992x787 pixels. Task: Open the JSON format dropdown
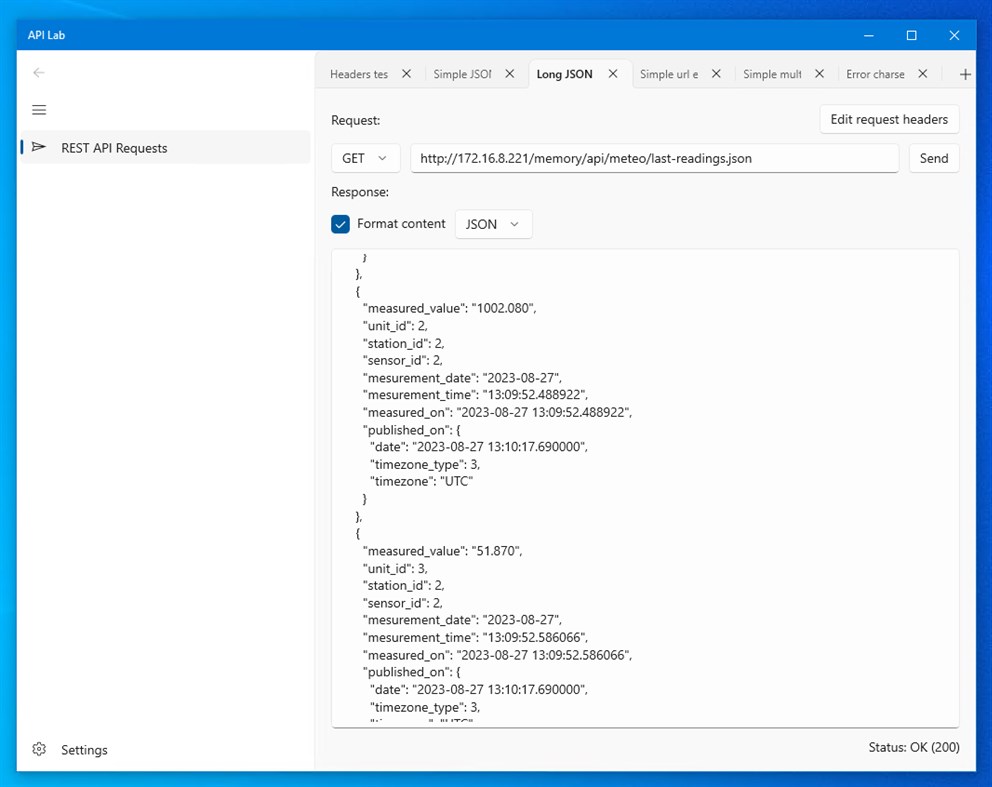click(492, 224)
